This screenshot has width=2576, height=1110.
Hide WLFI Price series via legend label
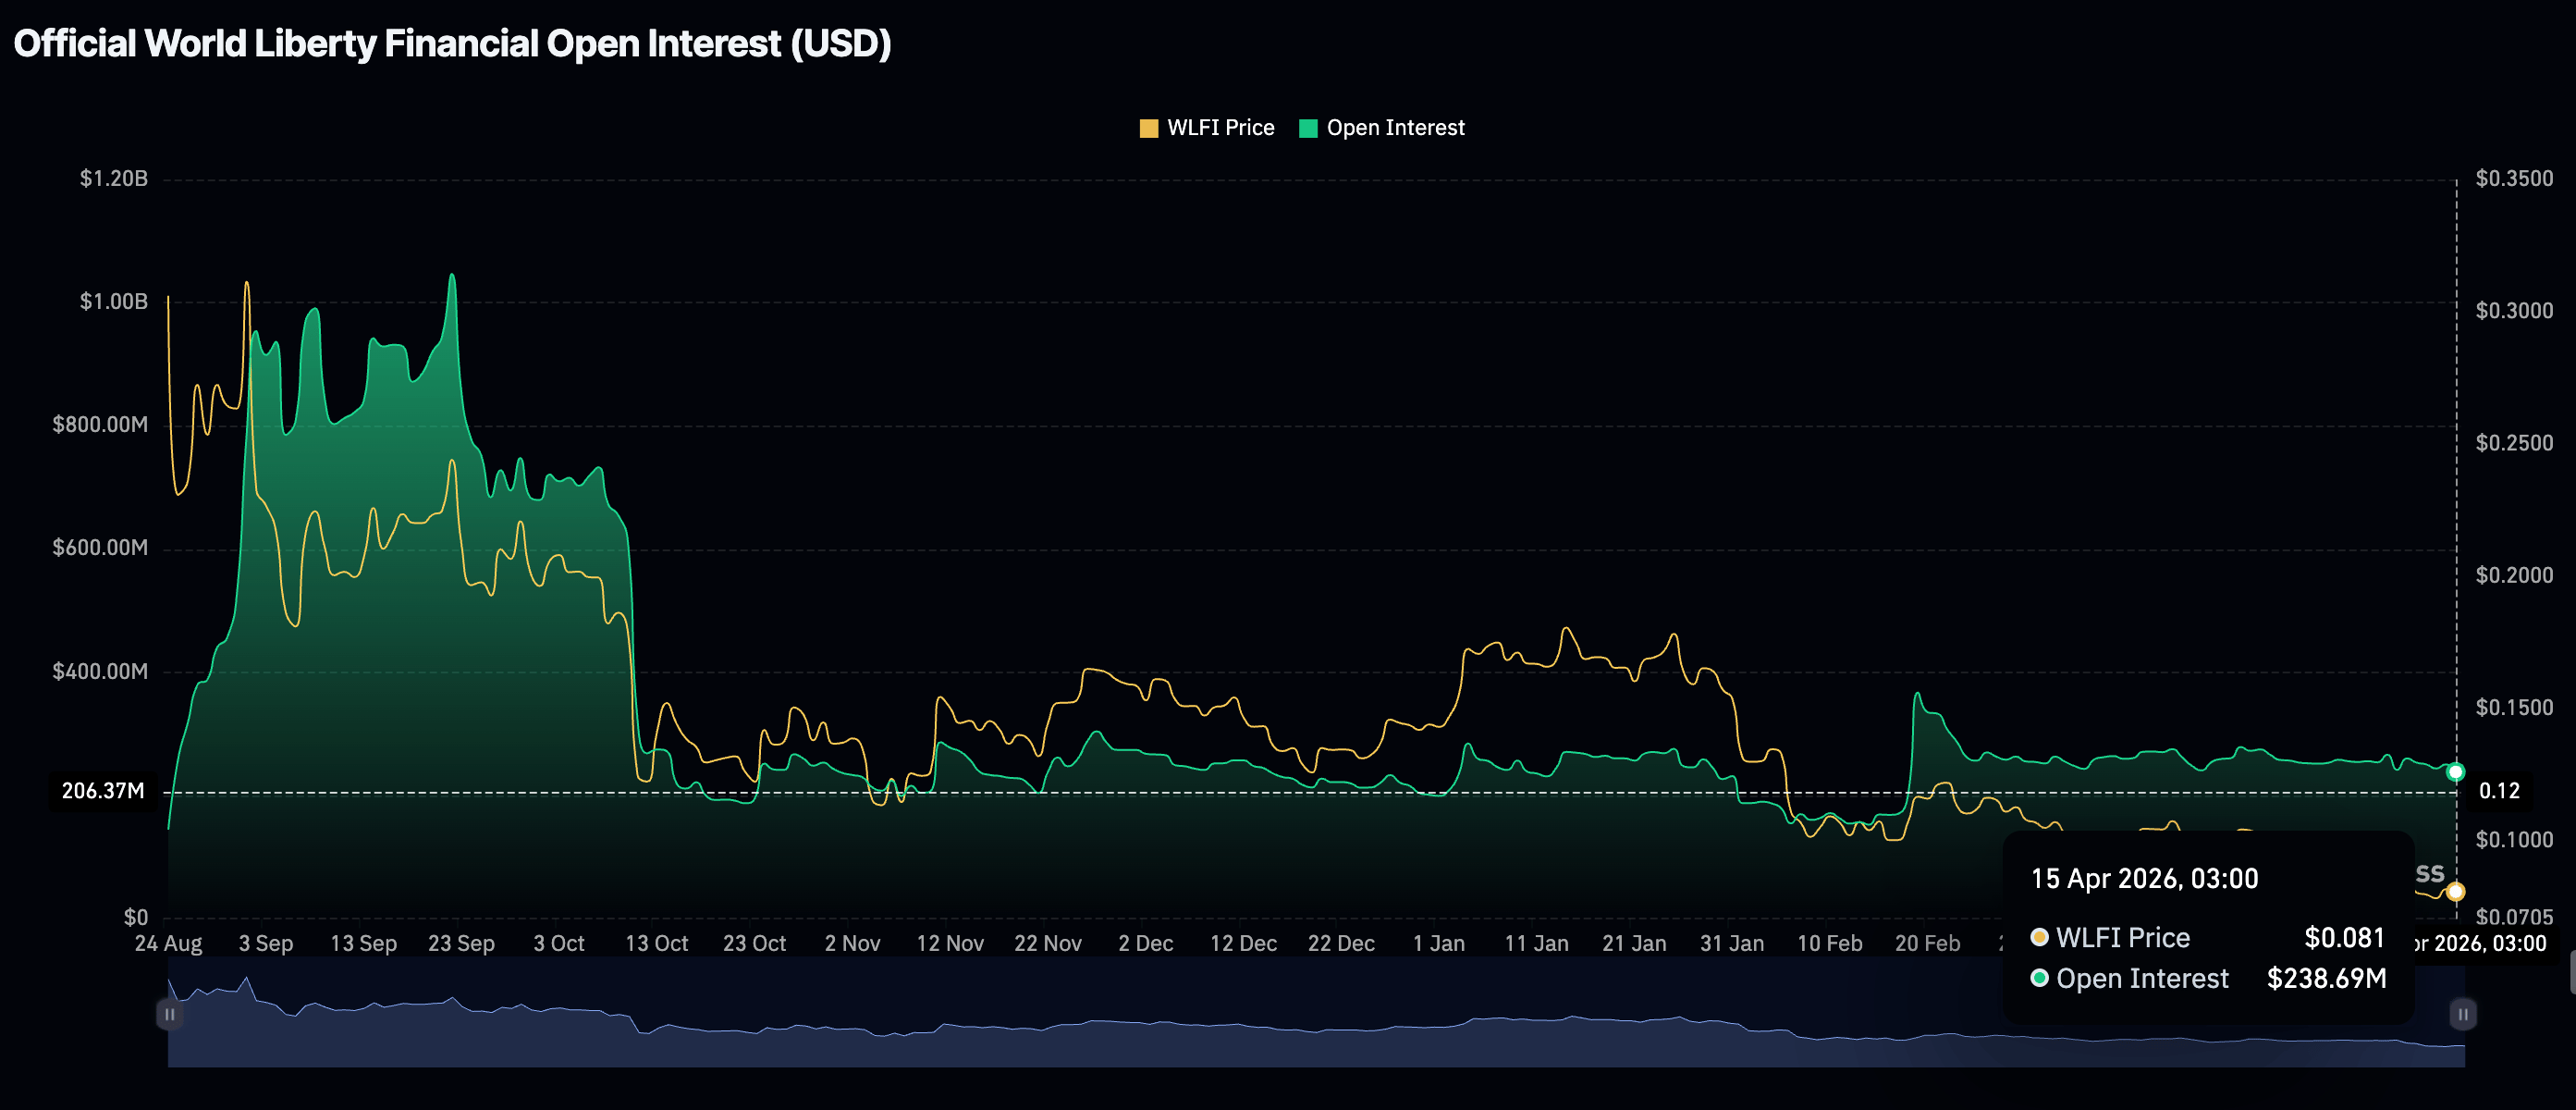click(1220, 128)
